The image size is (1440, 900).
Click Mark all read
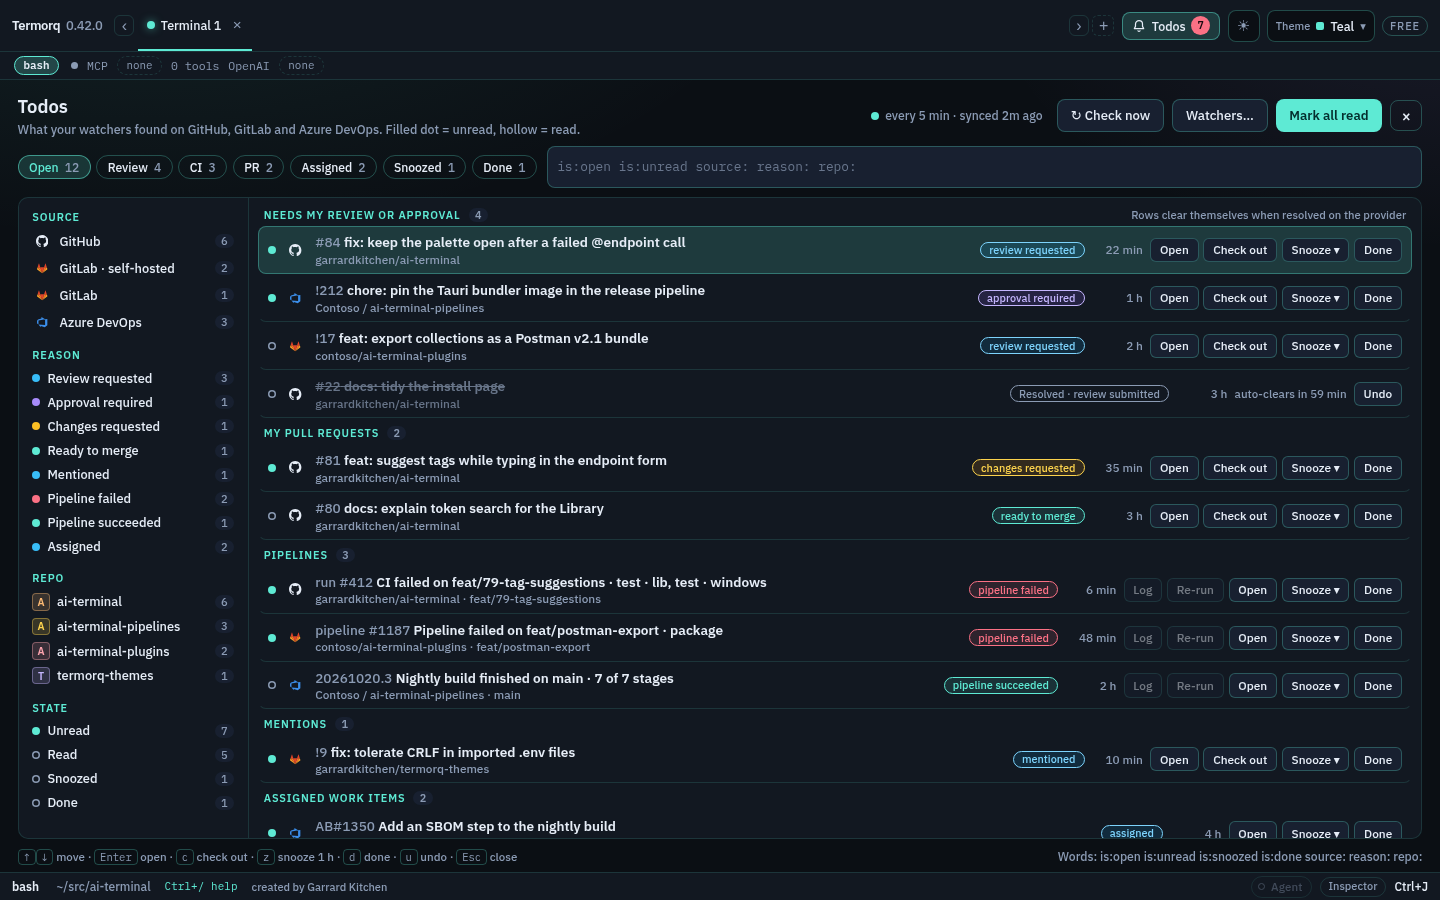(1328, 116)
